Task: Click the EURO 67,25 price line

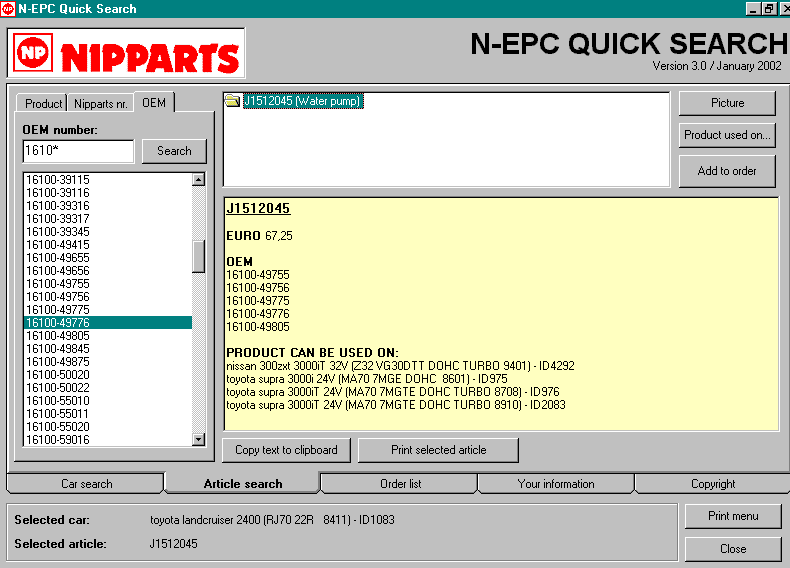Action: click(259, 236)
